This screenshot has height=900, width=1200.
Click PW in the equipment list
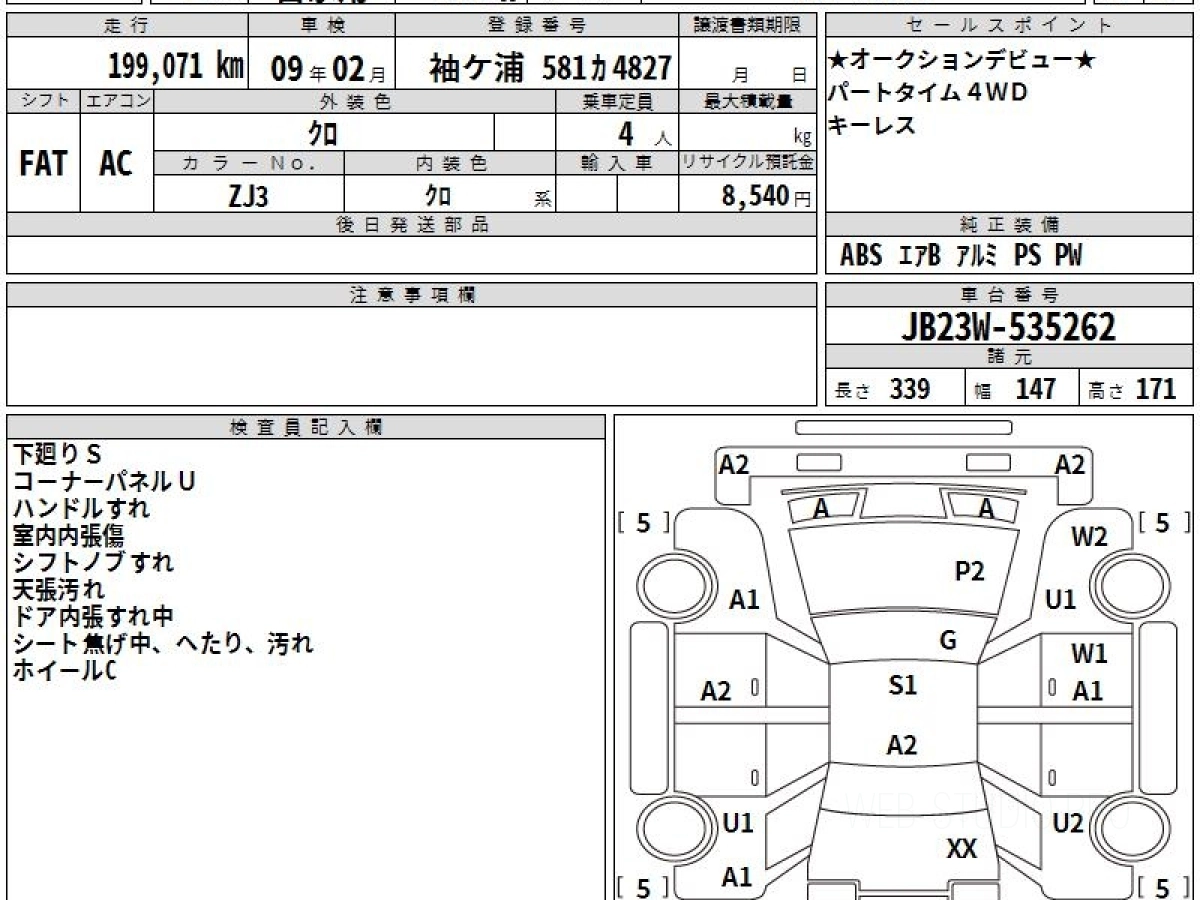tap(1068, 256)
